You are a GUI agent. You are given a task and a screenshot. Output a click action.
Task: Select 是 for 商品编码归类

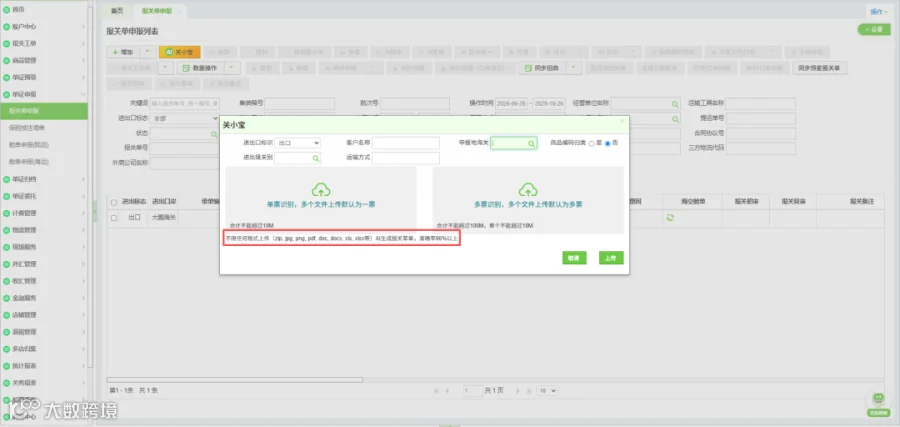click(x=591, y=143)
